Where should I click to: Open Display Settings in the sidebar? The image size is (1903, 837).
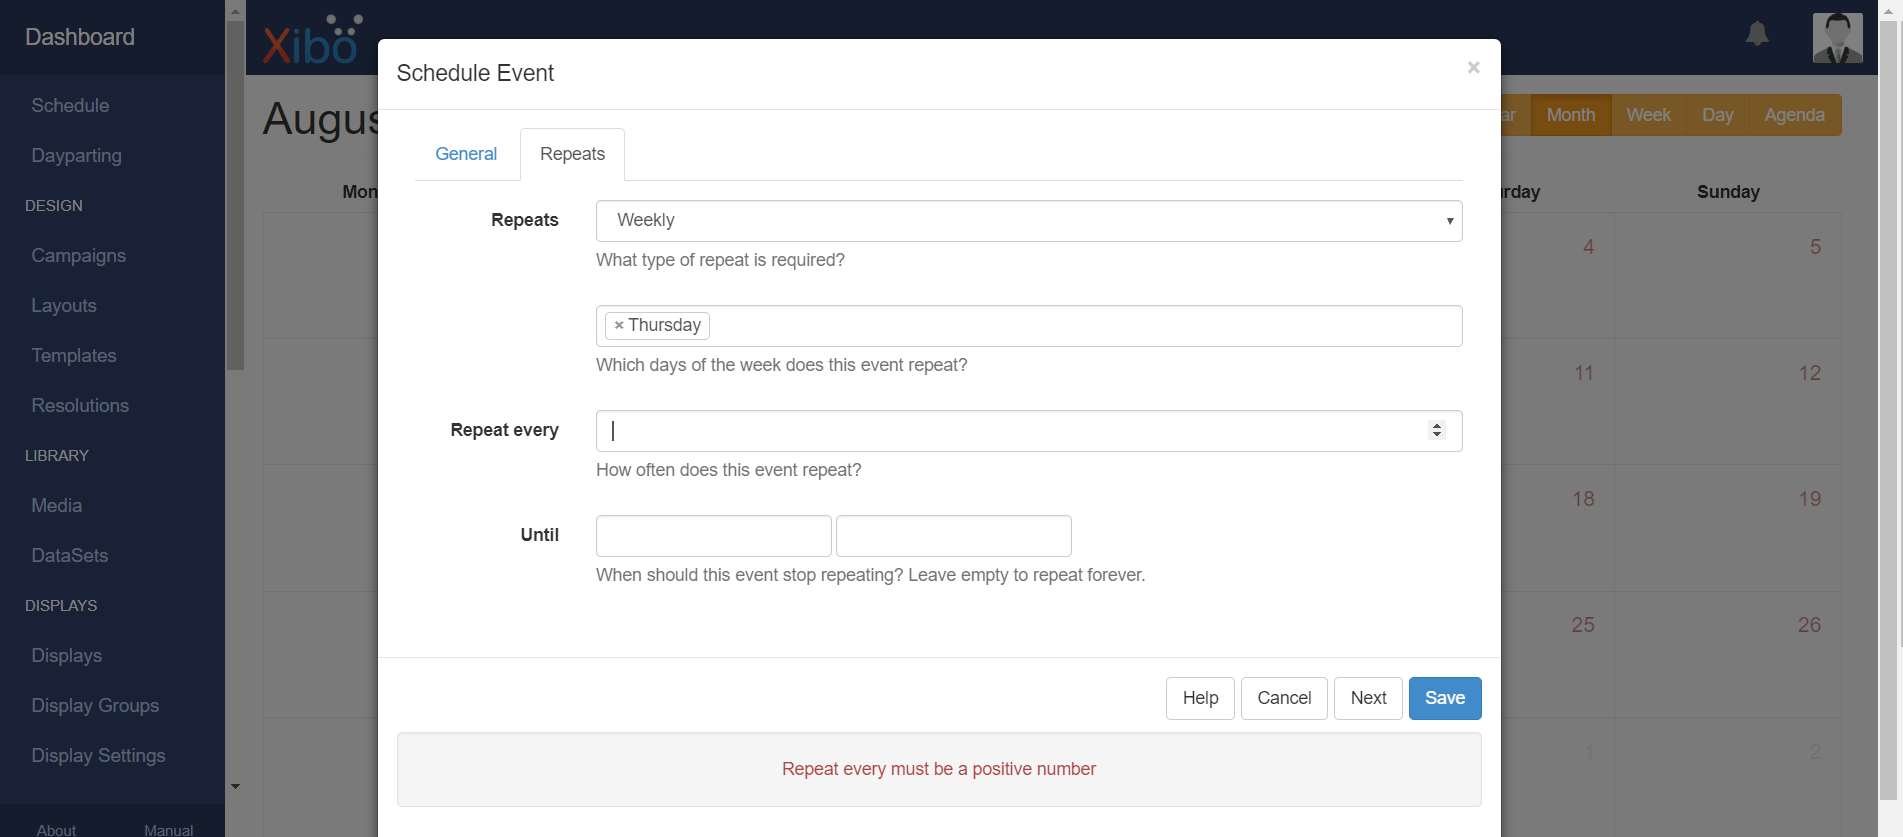(98, 755)
